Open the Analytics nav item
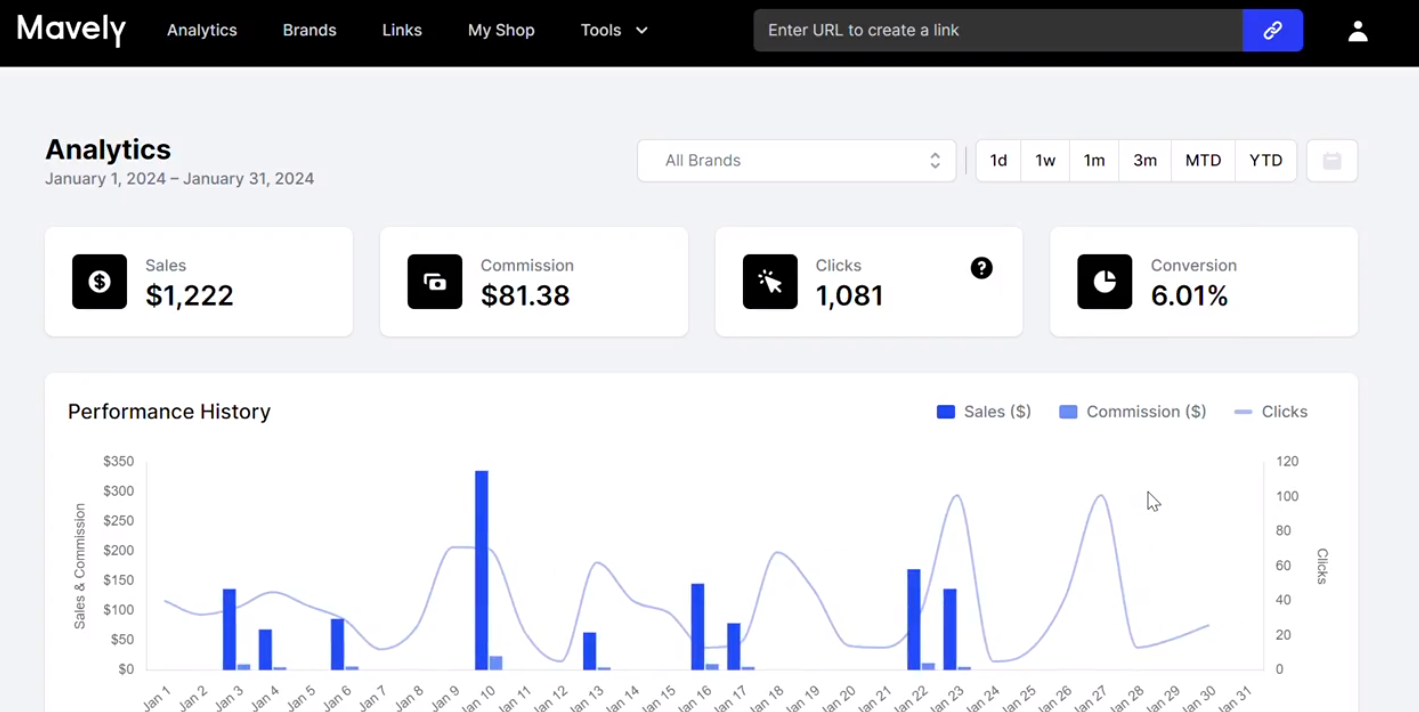The height and width of the screenshot is (712, 1419). point(202,30)
